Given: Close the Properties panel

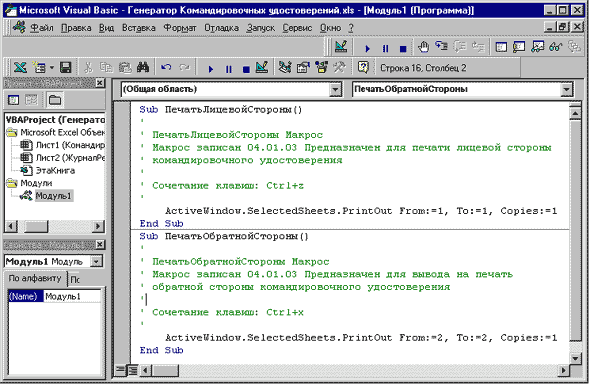Looking at the screenshot, I should coord(100,245).
